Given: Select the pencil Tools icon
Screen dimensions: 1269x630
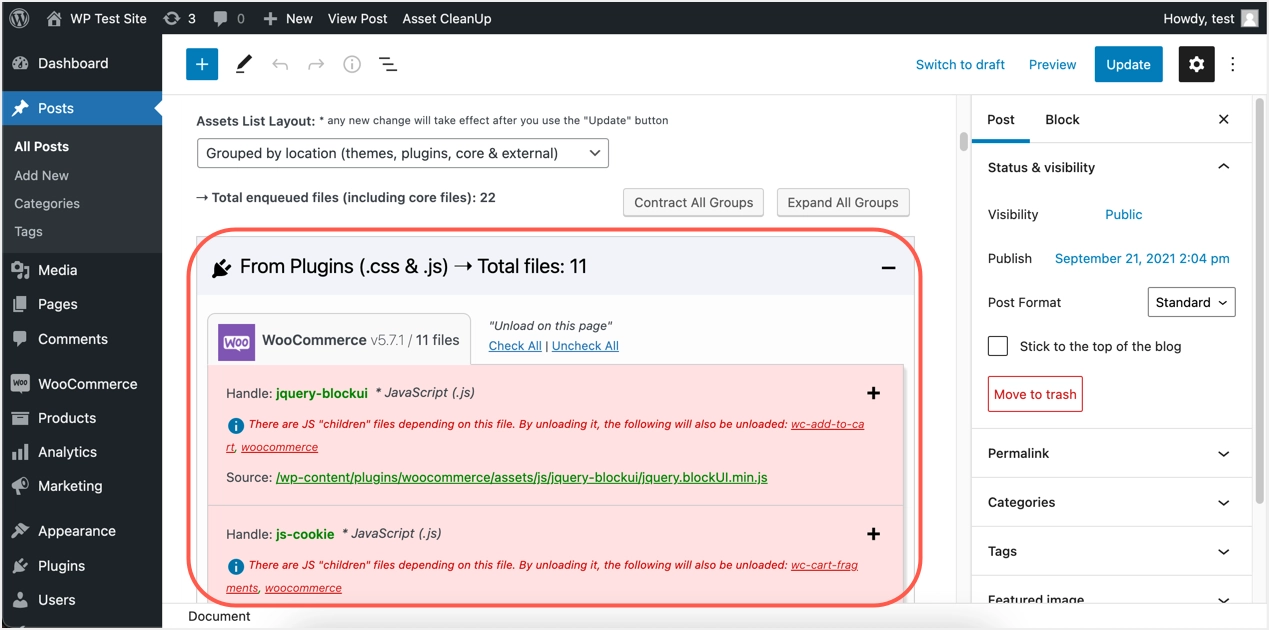Looking at the screenshot, I should pyautogui.click(x=243, y=64).
